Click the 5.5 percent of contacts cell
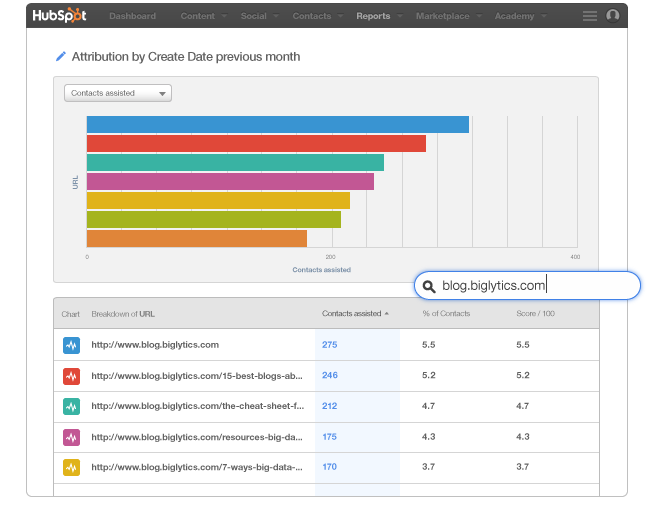The height and width of the screenshot is (525, 650). [x=429, y=345]
